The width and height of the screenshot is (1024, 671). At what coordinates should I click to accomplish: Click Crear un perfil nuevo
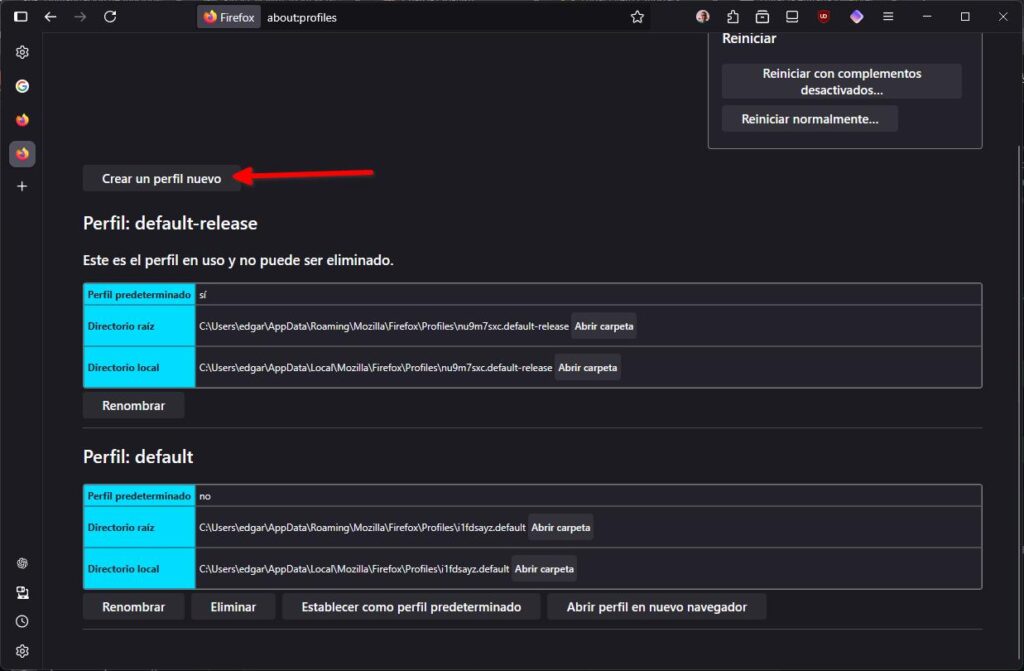[x=161, y=178]
